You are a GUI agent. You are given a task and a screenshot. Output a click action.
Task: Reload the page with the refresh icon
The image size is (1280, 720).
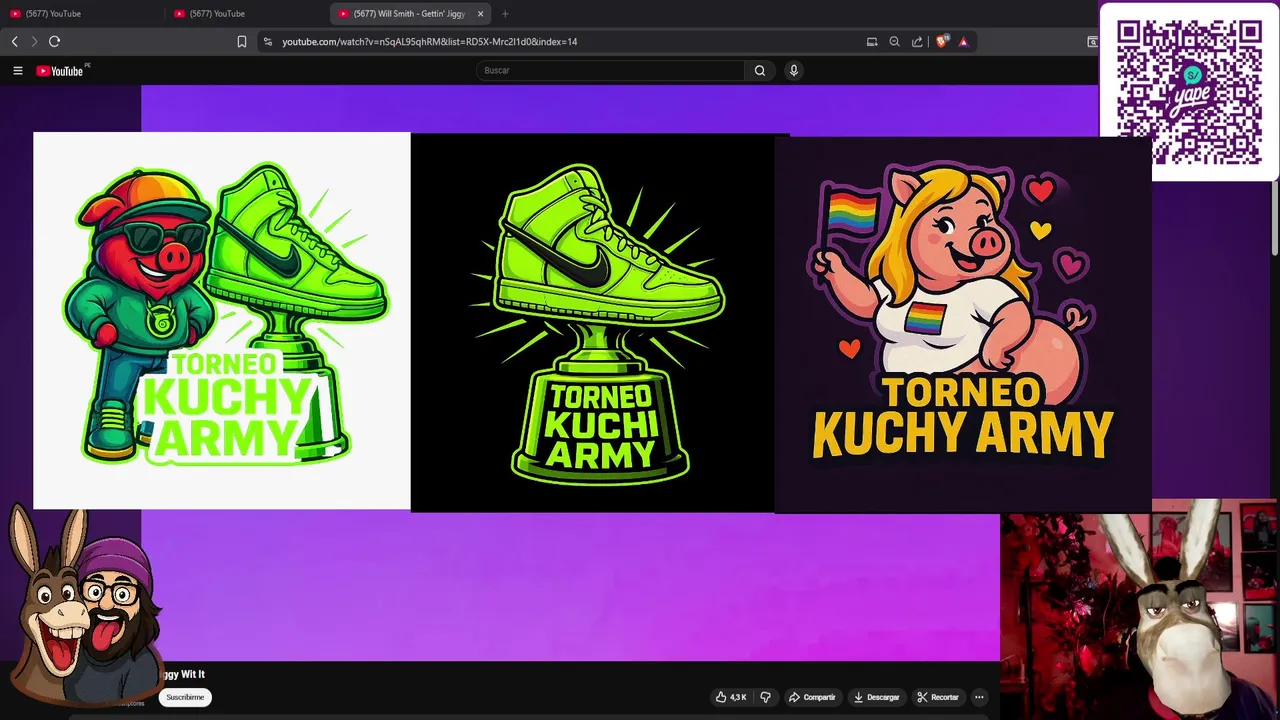click(x=55, y=41)
